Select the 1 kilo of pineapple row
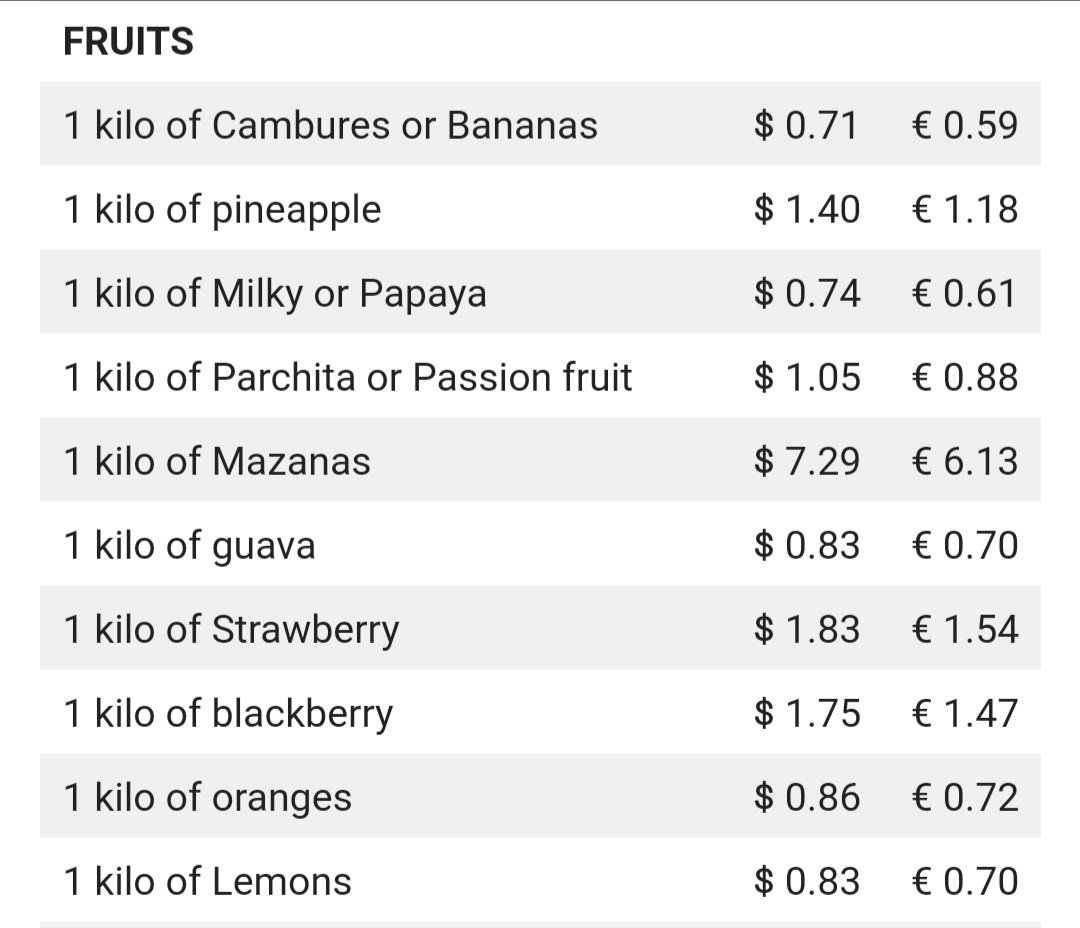 point(540,208)
